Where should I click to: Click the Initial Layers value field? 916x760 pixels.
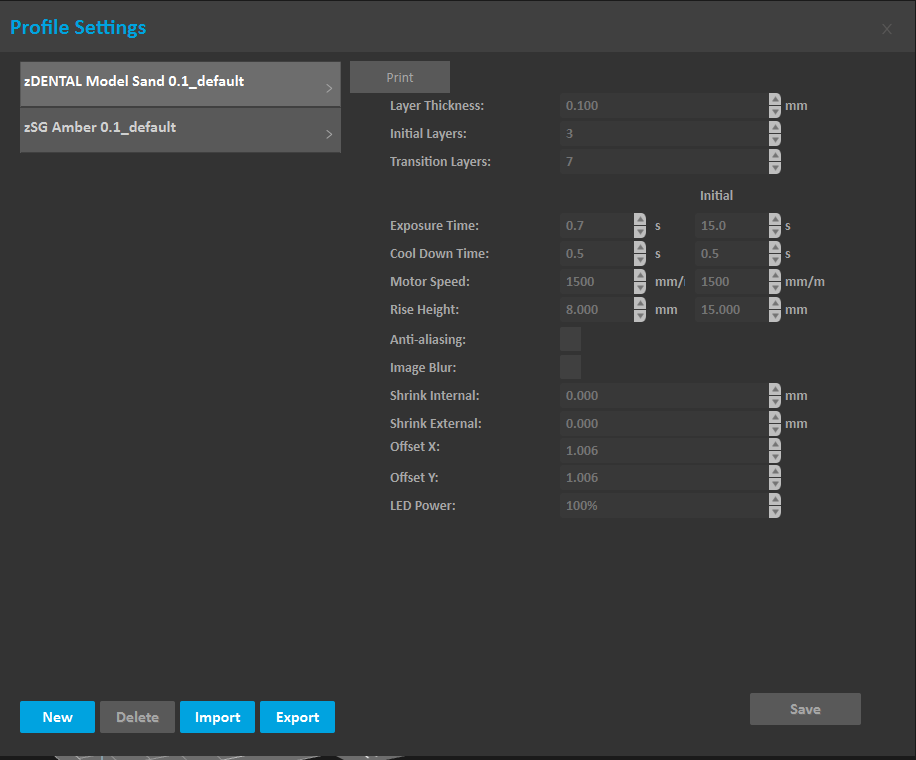pyautogui.click(x=664, y=134)
